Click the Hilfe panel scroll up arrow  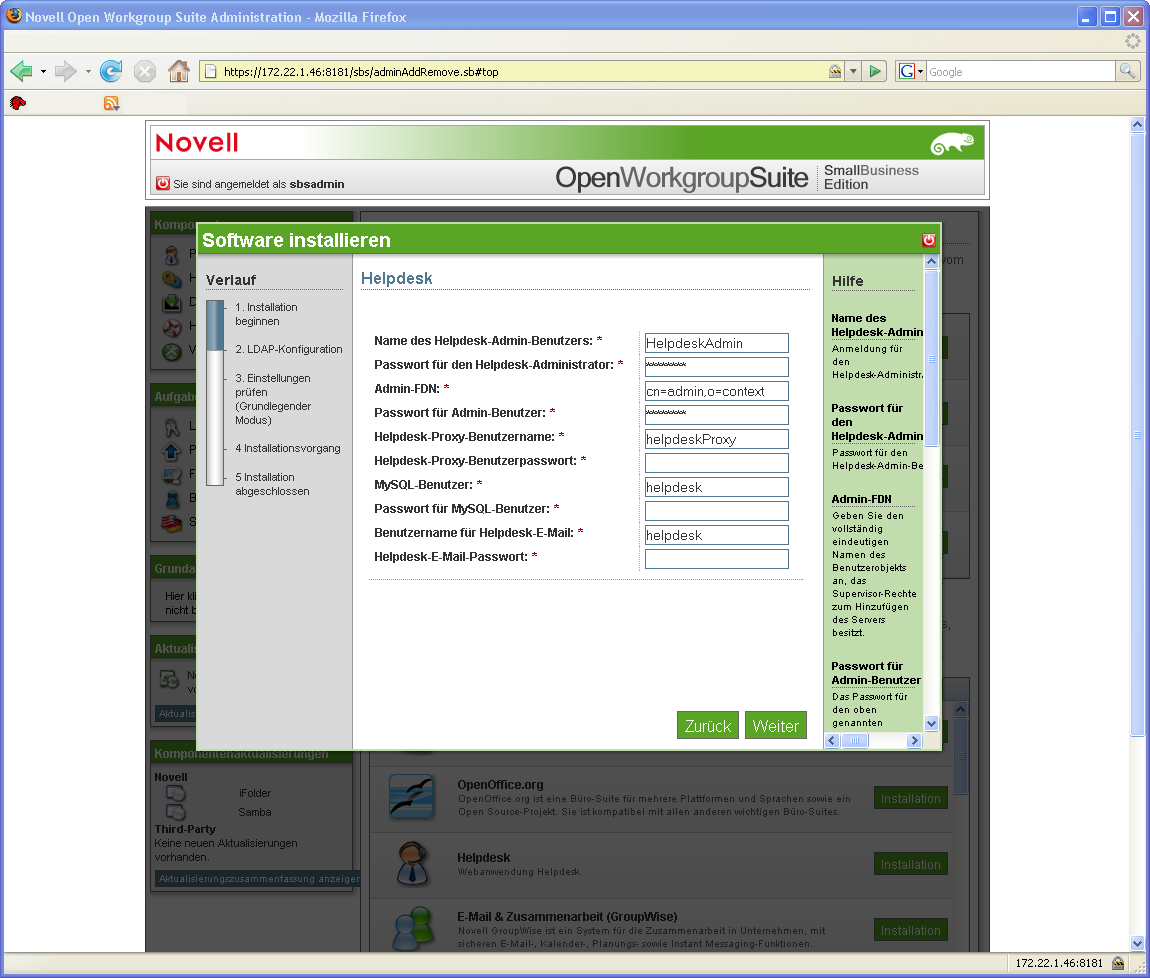931,262
